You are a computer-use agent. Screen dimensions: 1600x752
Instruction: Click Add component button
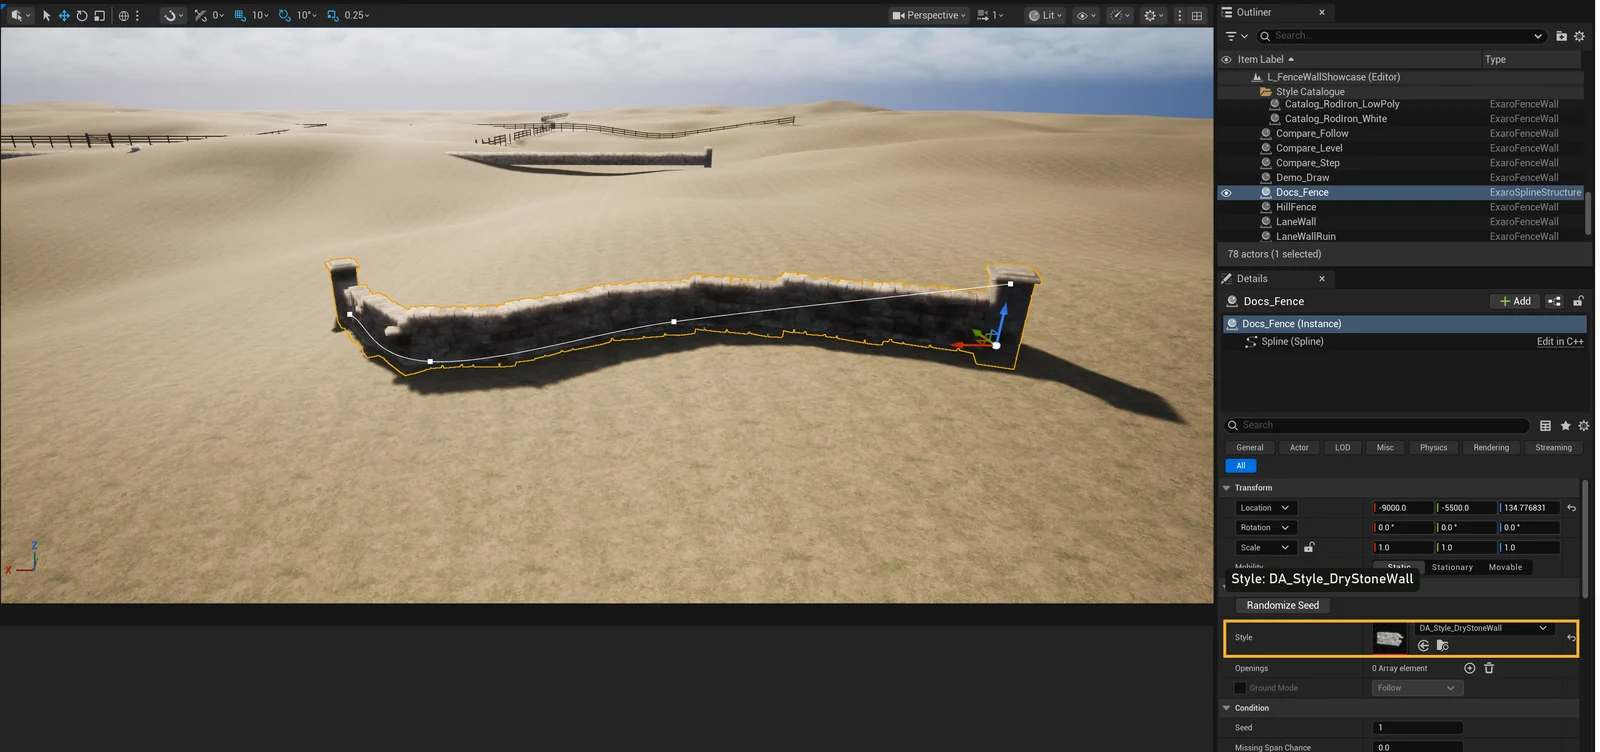click(1515, 301)
